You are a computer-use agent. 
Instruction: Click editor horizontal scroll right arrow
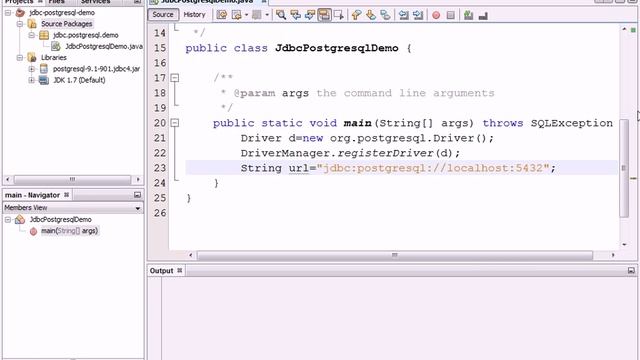[613, 255]
